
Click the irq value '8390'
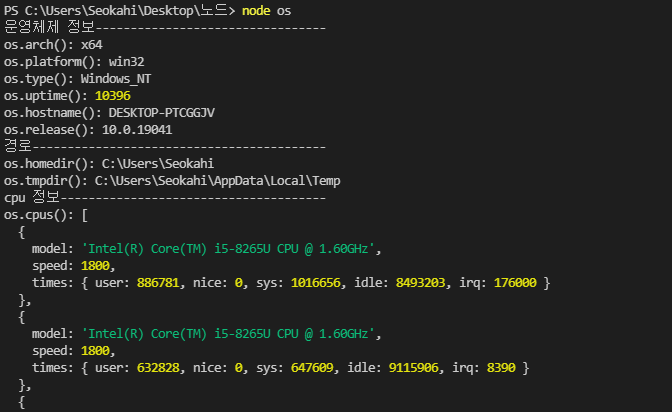pos(501,367)
